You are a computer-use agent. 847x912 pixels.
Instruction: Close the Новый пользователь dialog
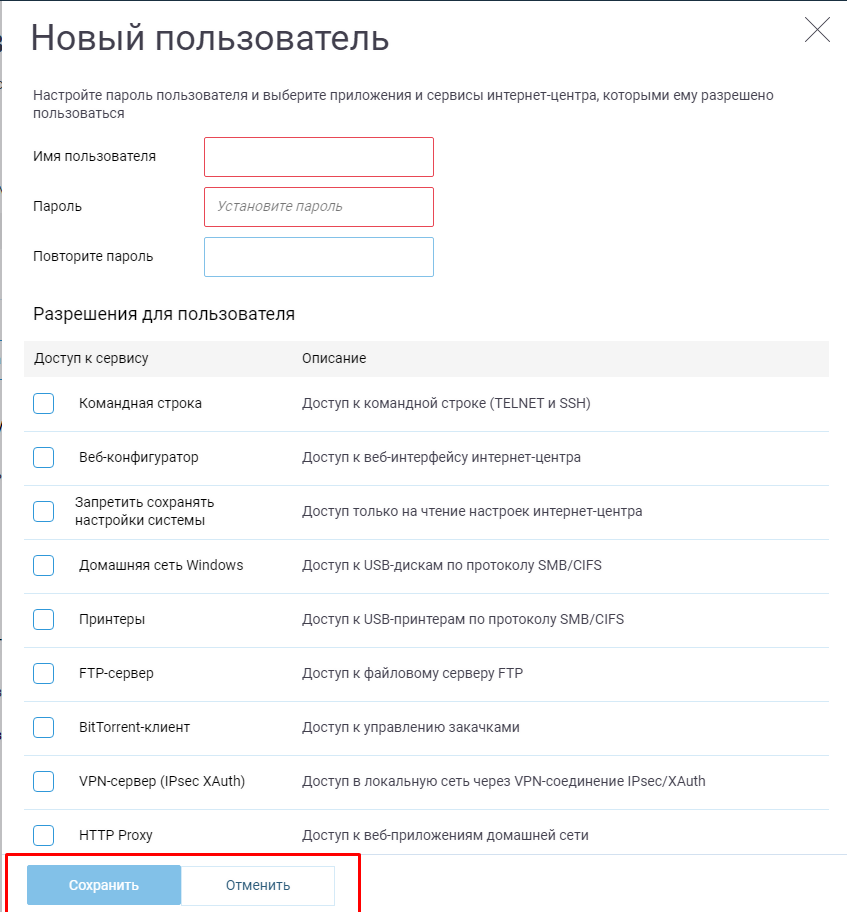point(817,30)
